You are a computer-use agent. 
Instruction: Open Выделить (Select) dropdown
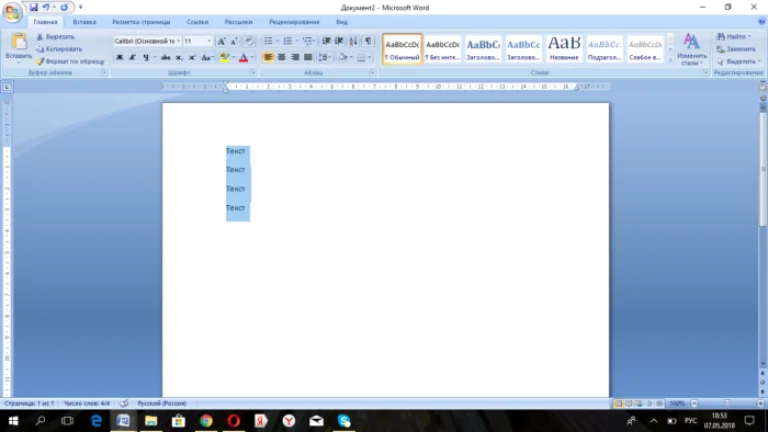[739, 61]
